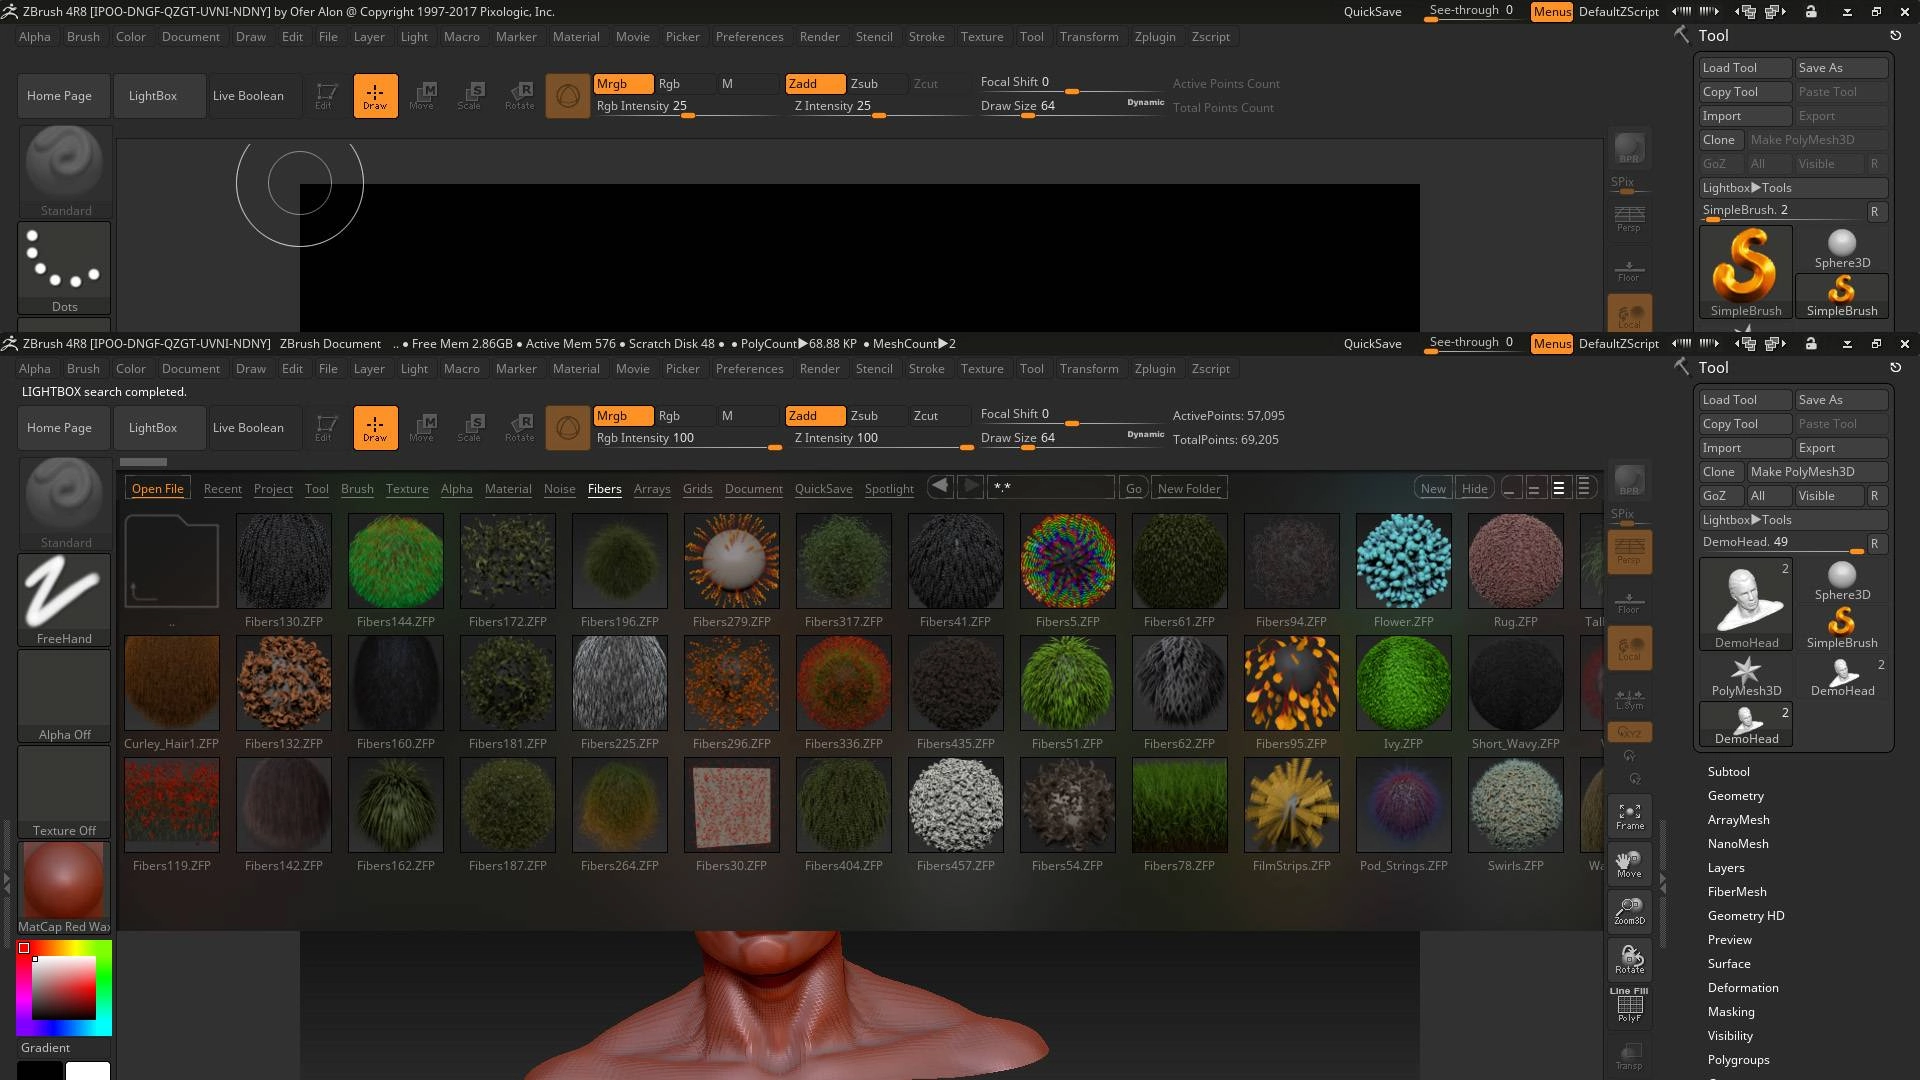The image size is (1920, 1080).
Task: Toggle PolyF Line Fill display
Action: pyautogui.click(x=1630, y=1005)
